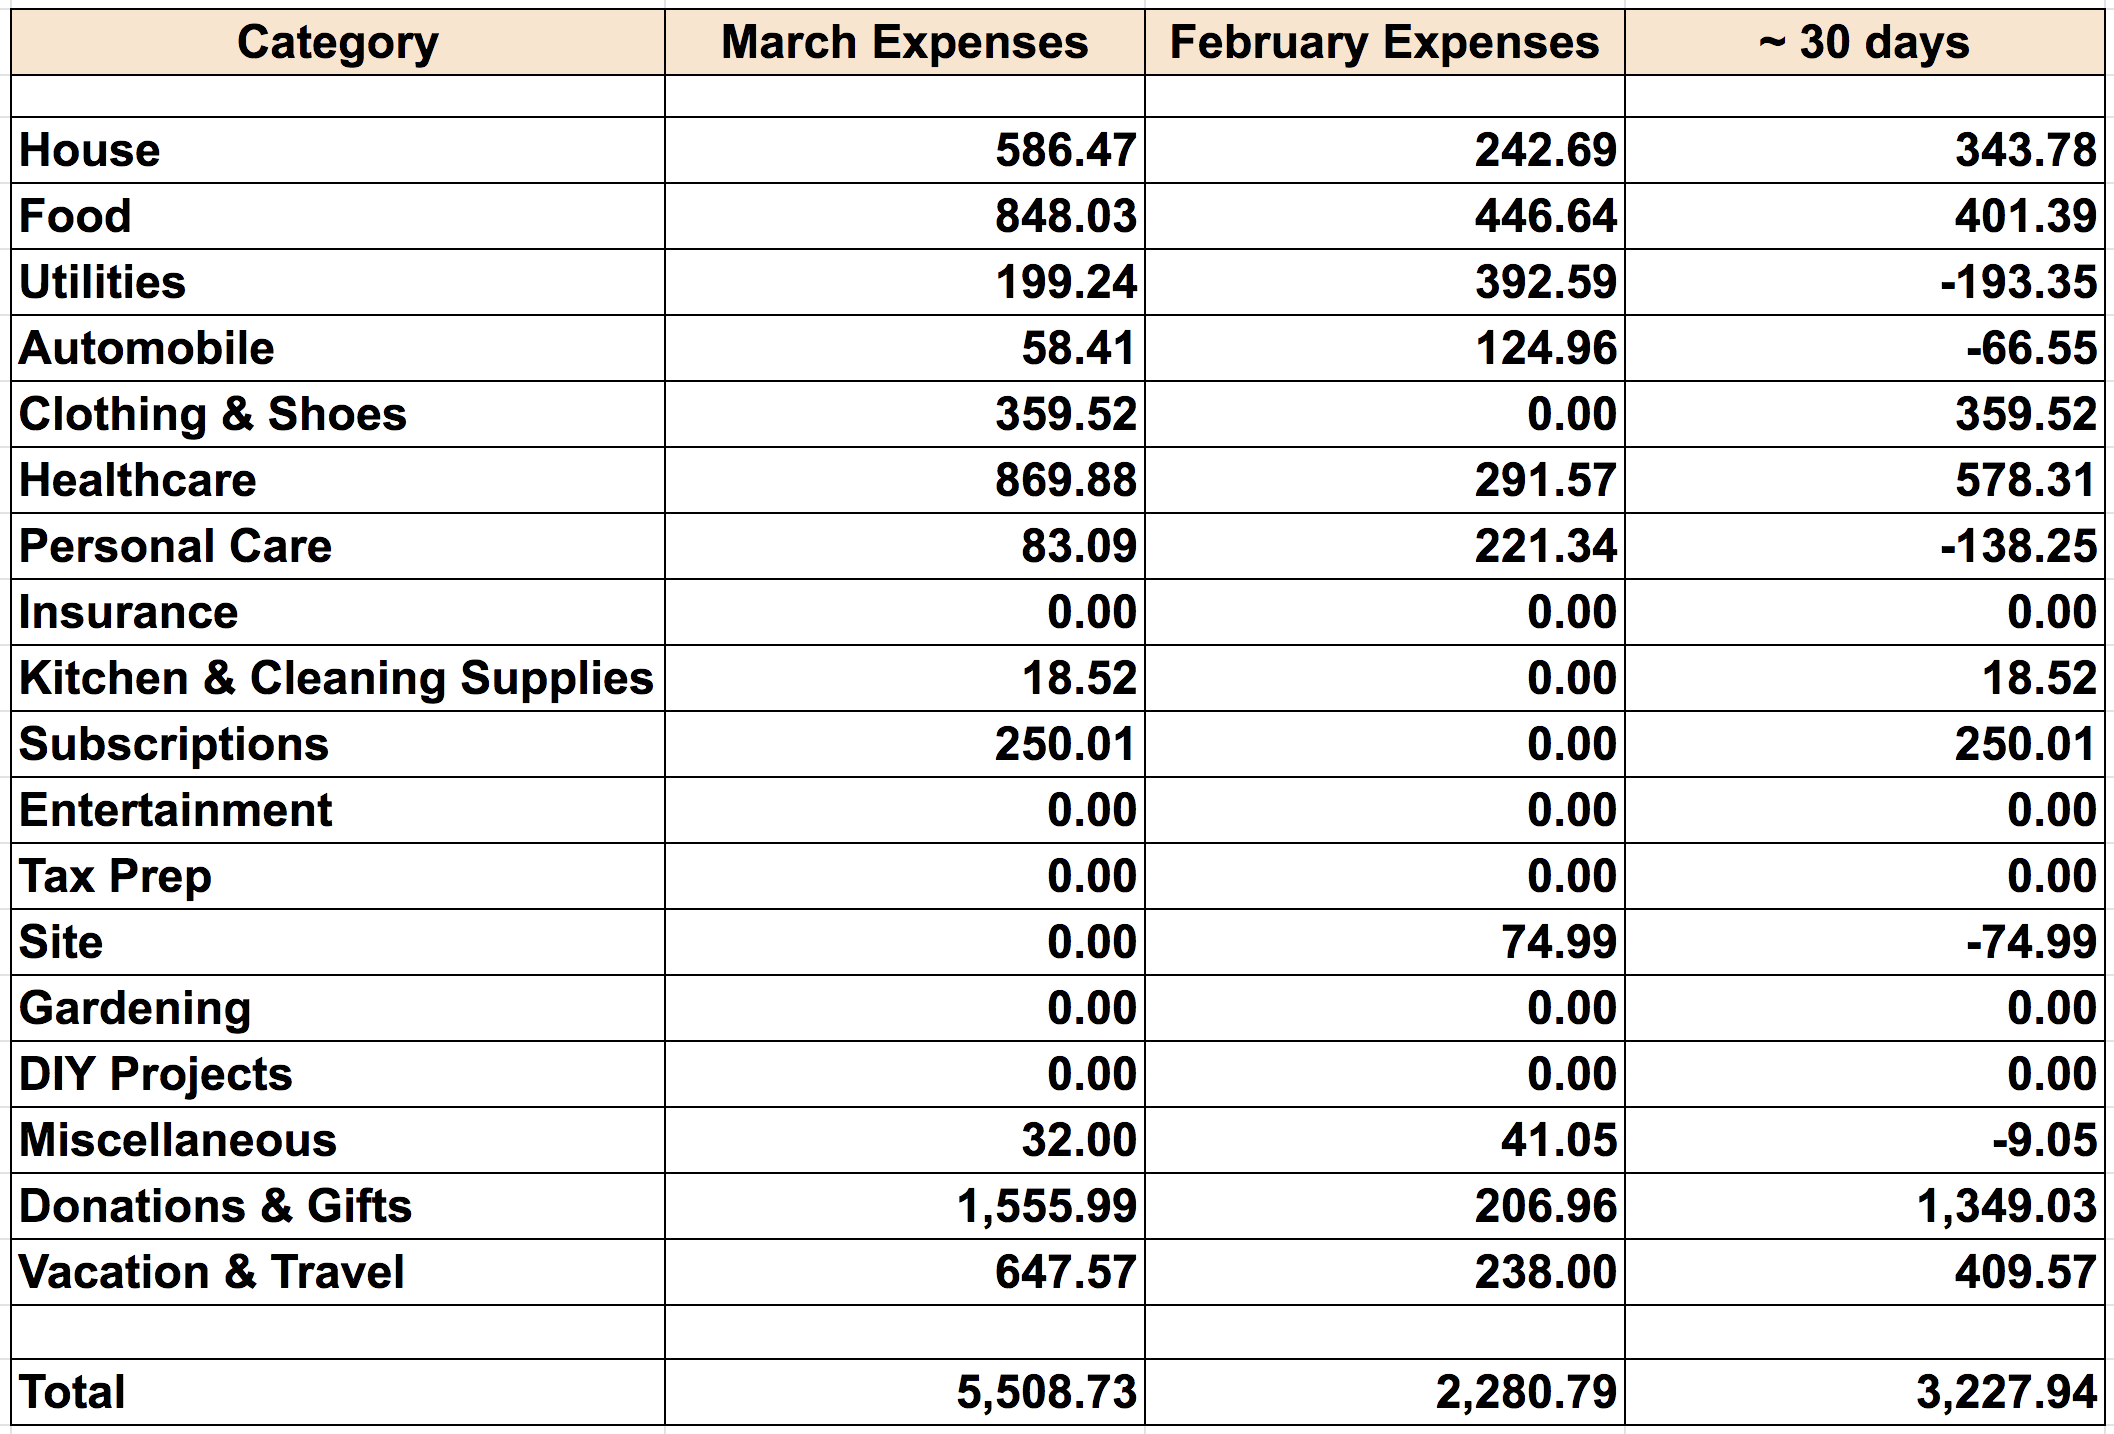Click Utilities' February value 392.59
The width and height of the screenshot is (2114, 1434).
coord(1545,282)
